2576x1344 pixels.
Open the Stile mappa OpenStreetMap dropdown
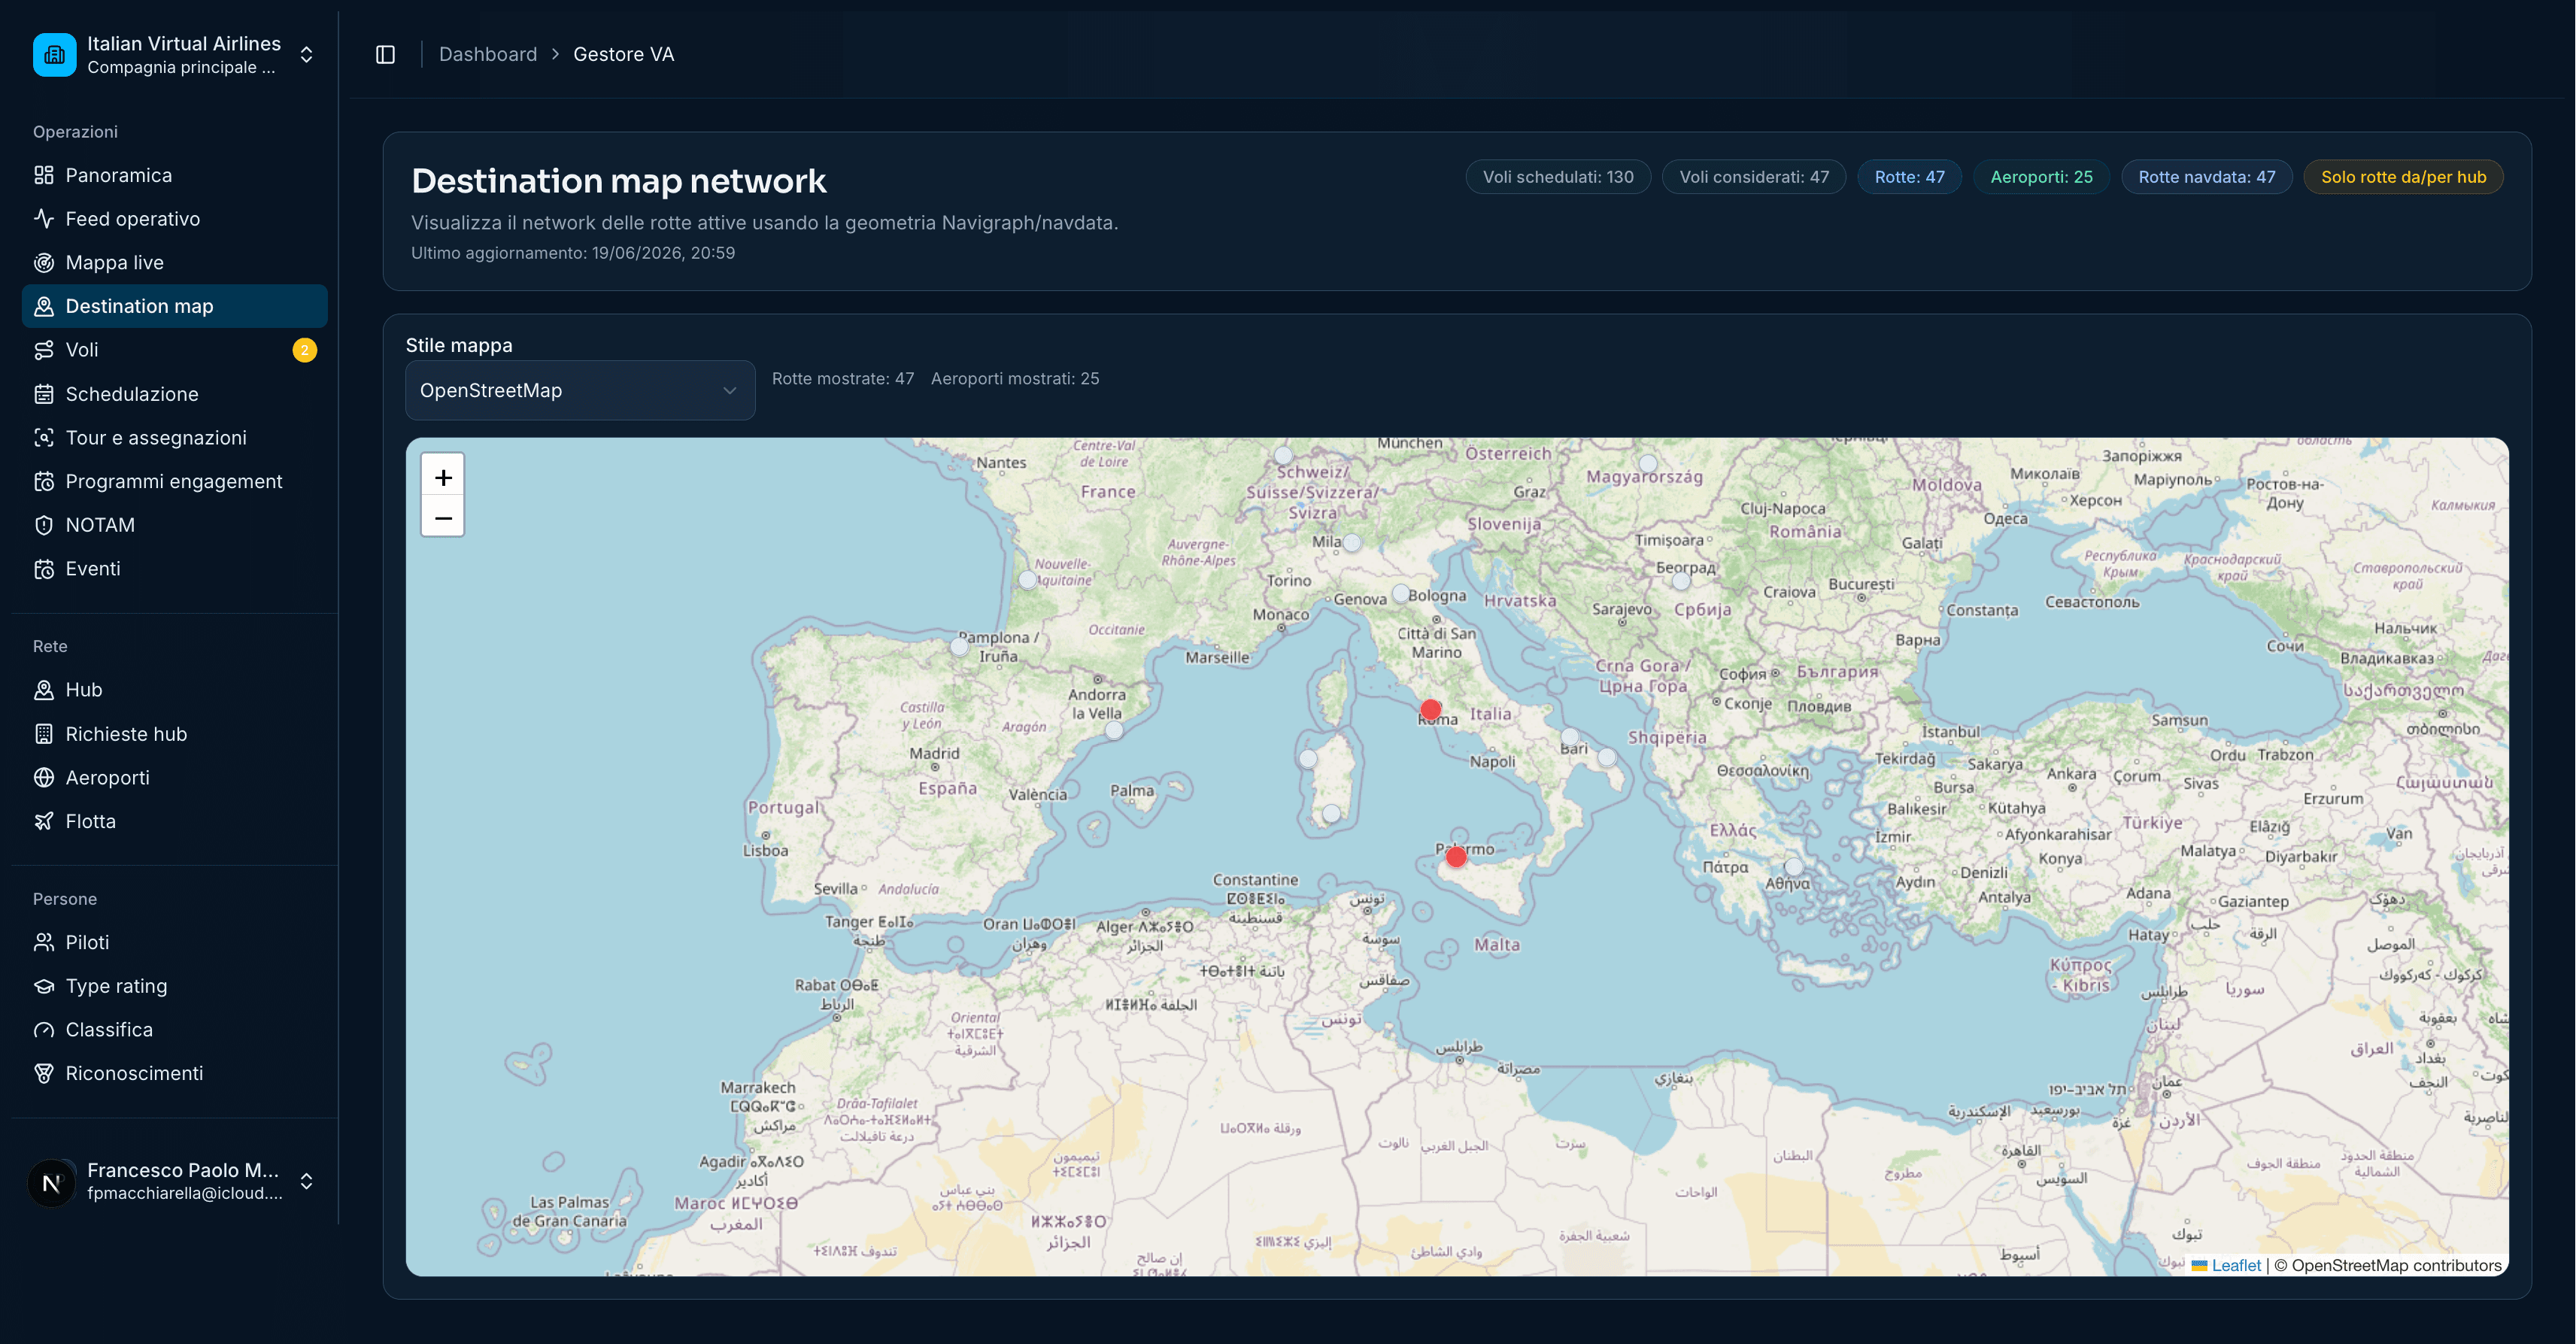580,390
